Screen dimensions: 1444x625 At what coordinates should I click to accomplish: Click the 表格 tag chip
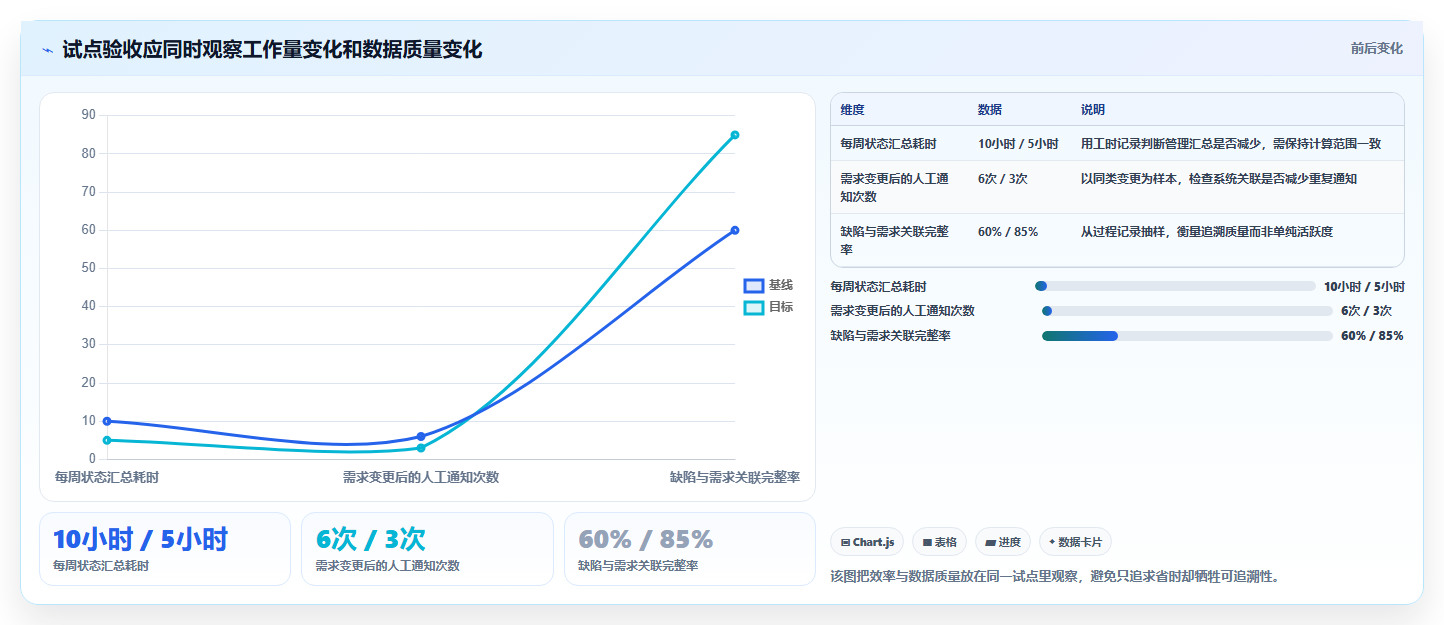[x=939, y=542]
